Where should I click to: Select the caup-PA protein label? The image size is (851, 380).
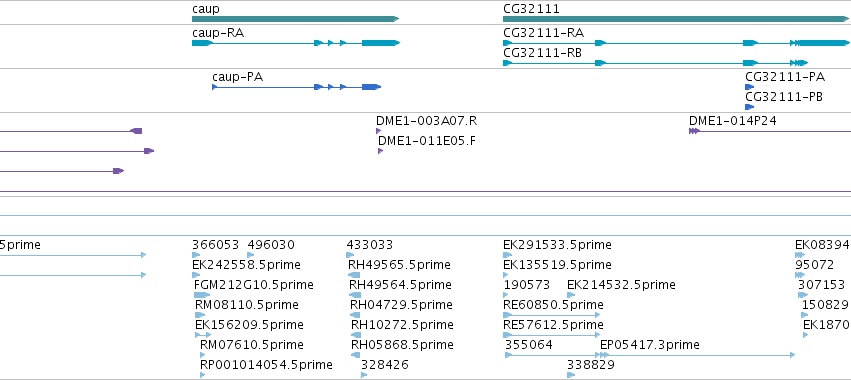[x=237, y=77]
